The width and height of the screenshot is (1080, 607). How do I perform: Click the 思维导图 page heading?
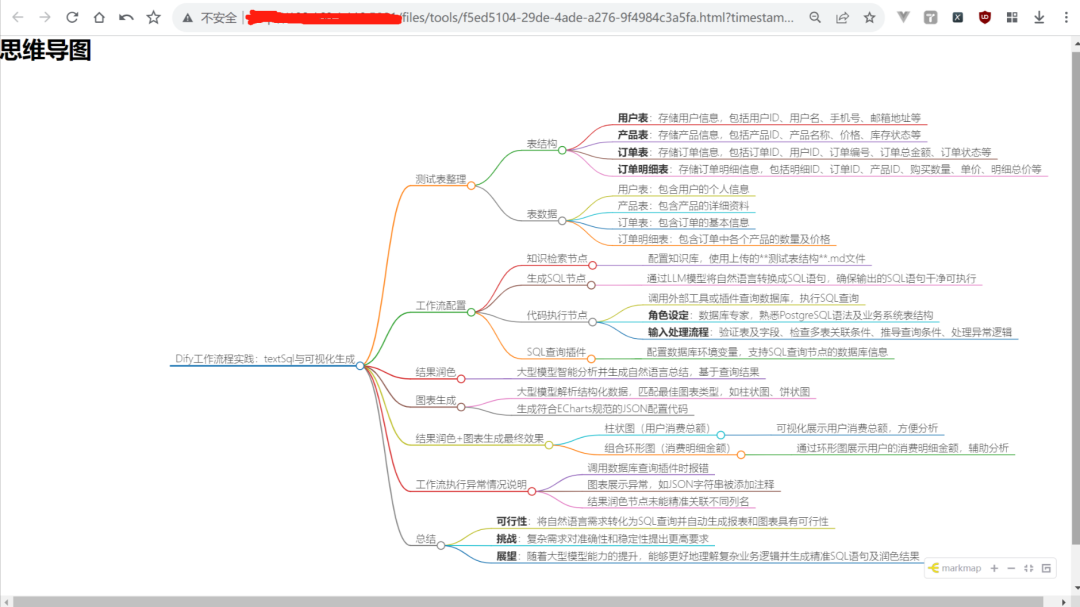click(x=45, y=50)
